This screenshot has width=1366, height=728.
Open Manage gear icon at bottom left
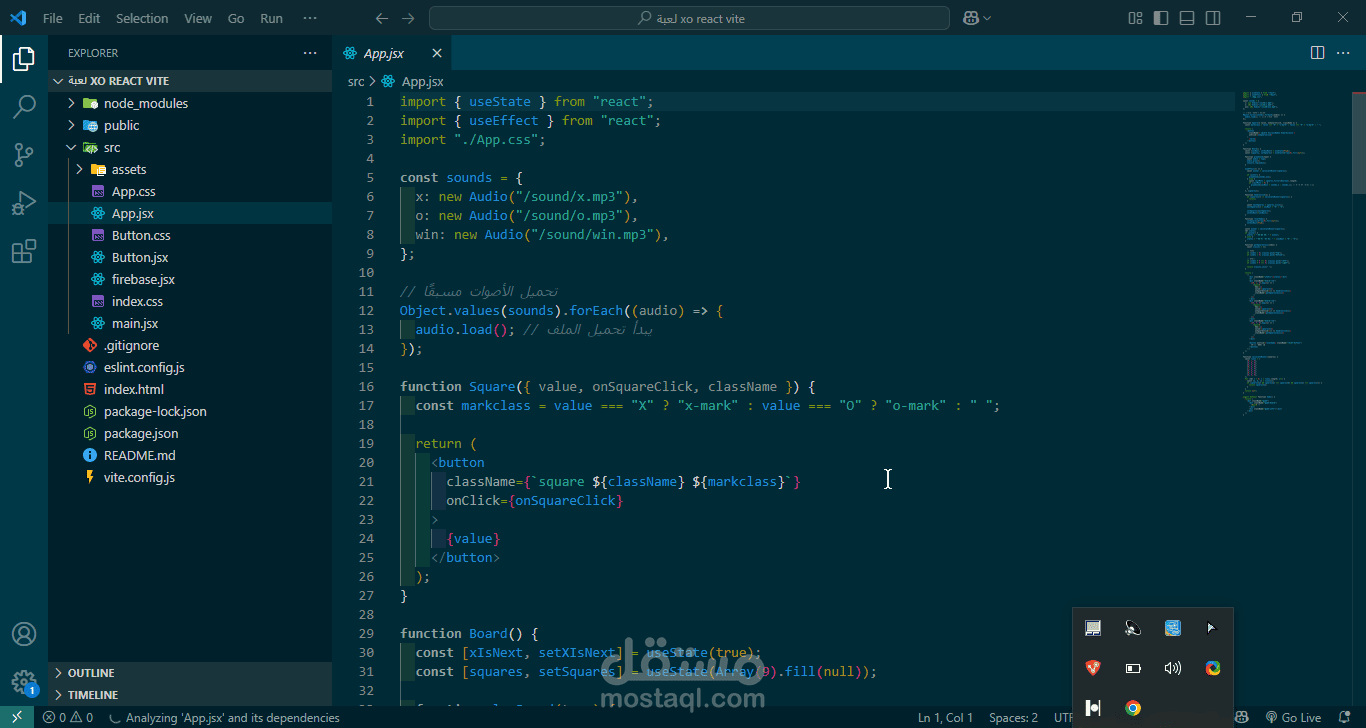(x=24, y=682)
